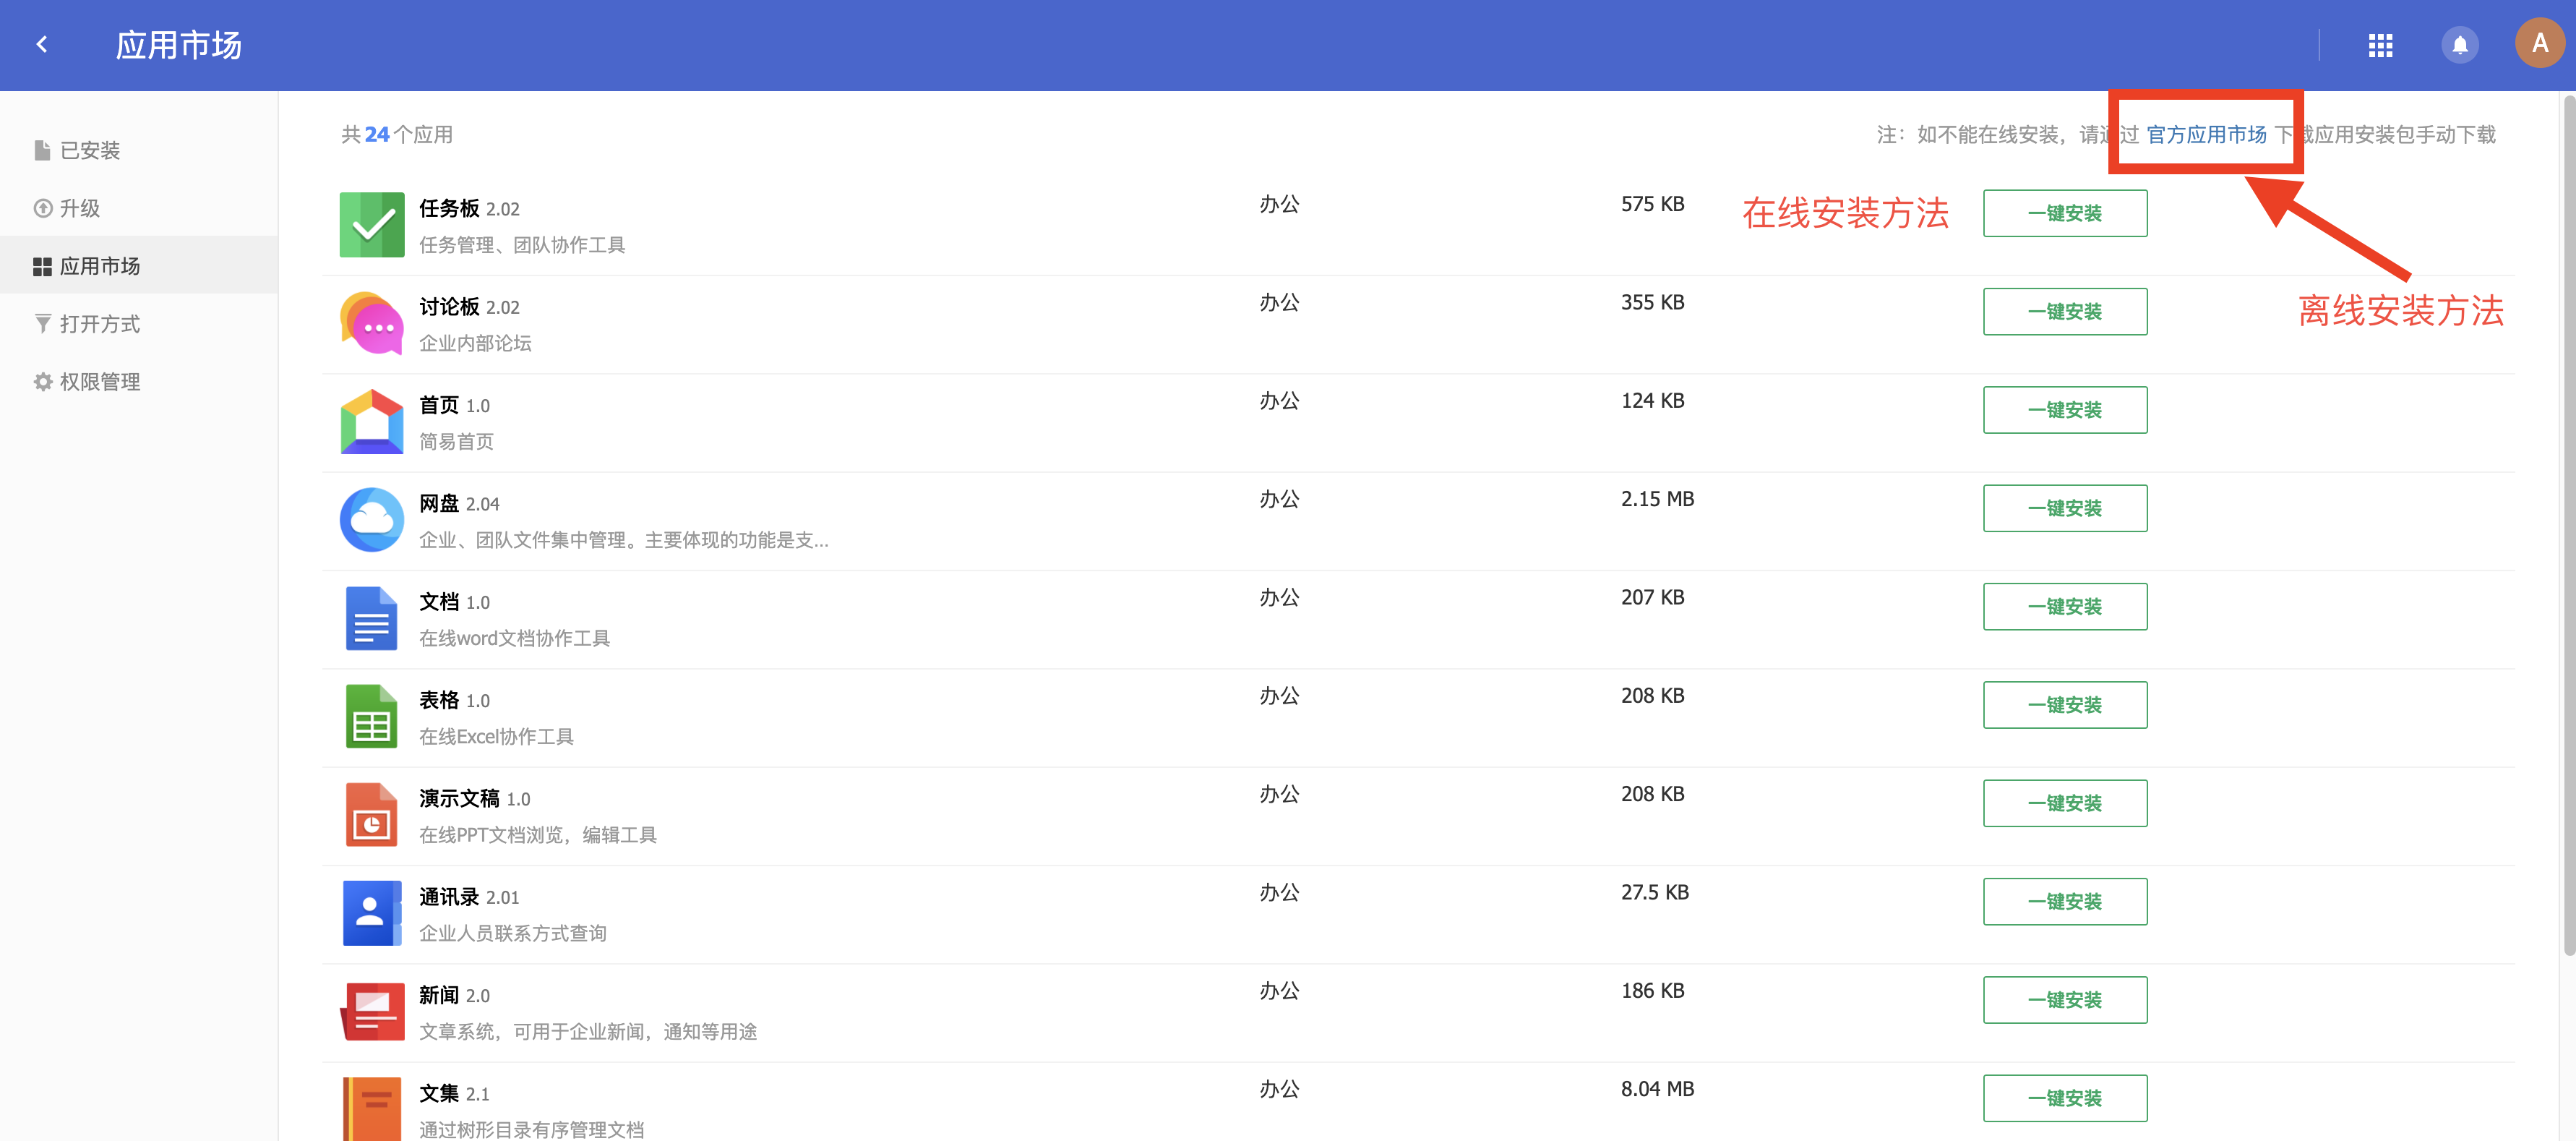Click the 通讯录 contacts app icon
Image resolution: width=2576 pixels, height=1141 pixels.
[371, 912]
